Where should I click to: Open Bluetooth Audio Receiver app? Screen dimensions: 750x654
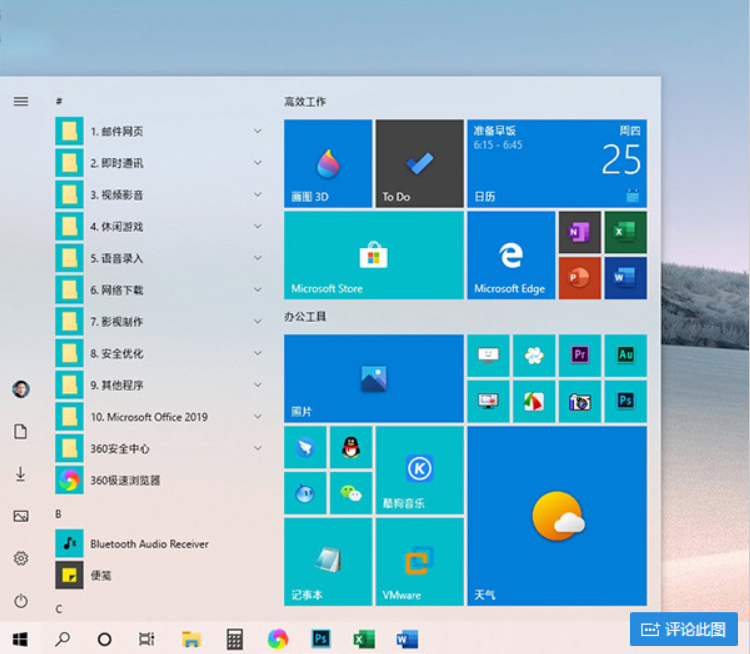(158, 543)
